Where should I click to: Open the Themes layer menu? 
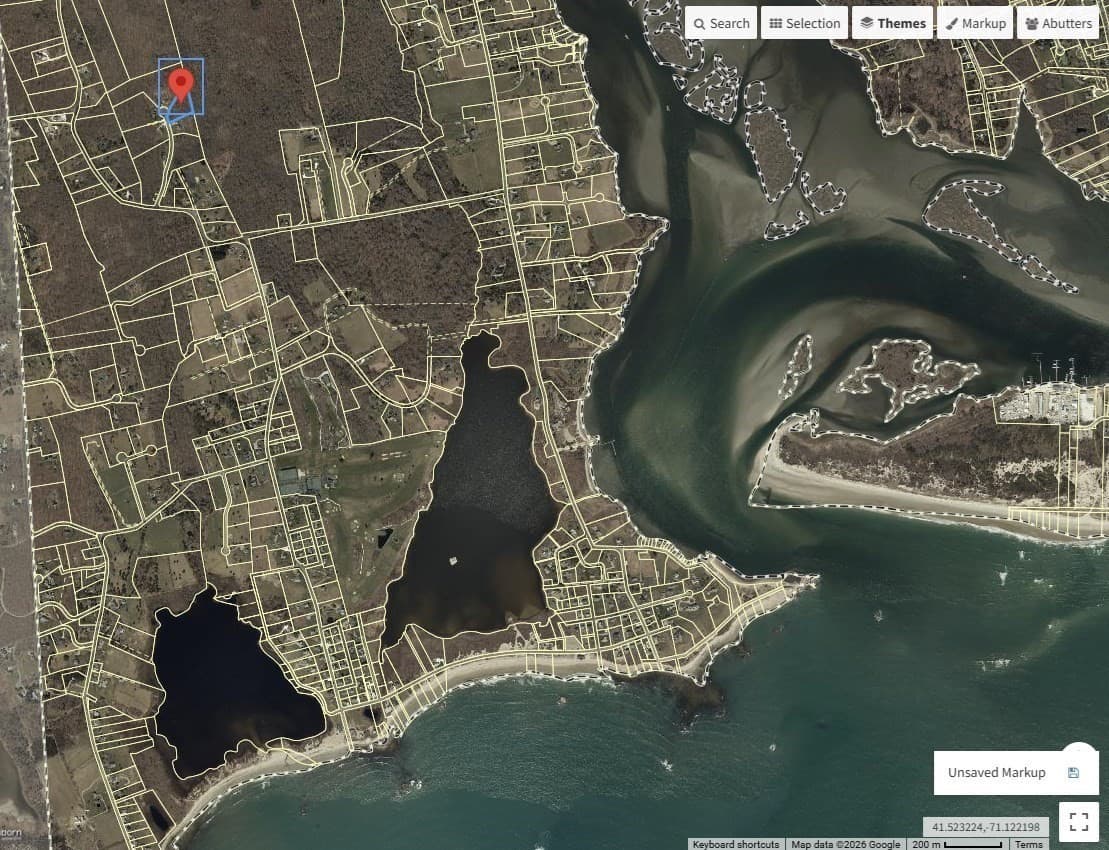click(893, 23)
